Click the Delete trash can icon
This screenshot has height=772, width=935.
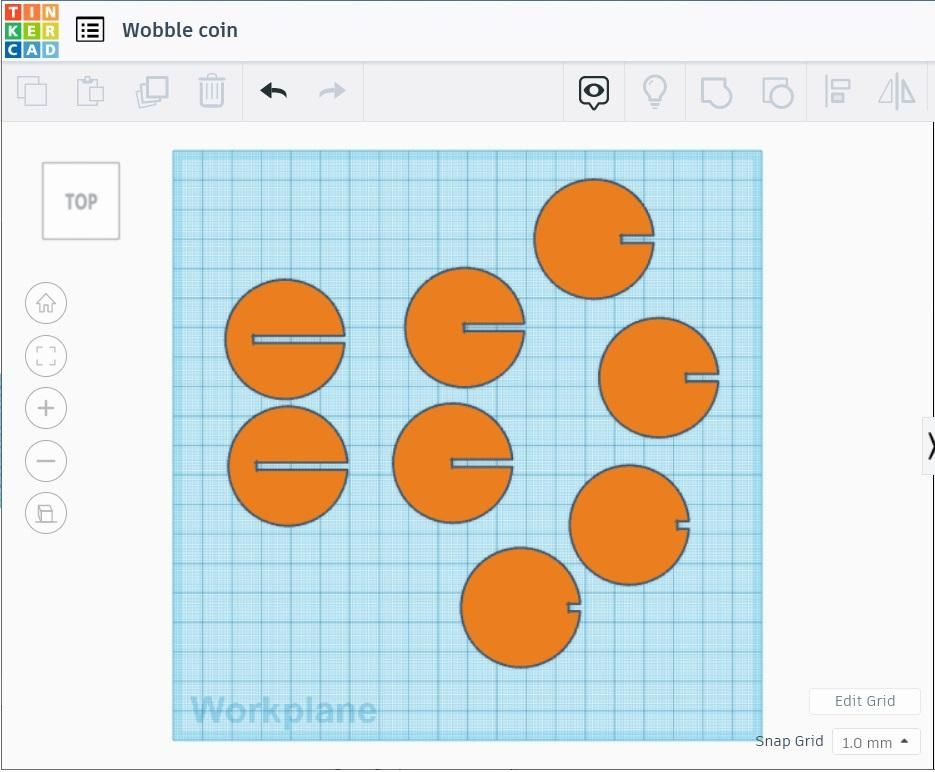212,91
